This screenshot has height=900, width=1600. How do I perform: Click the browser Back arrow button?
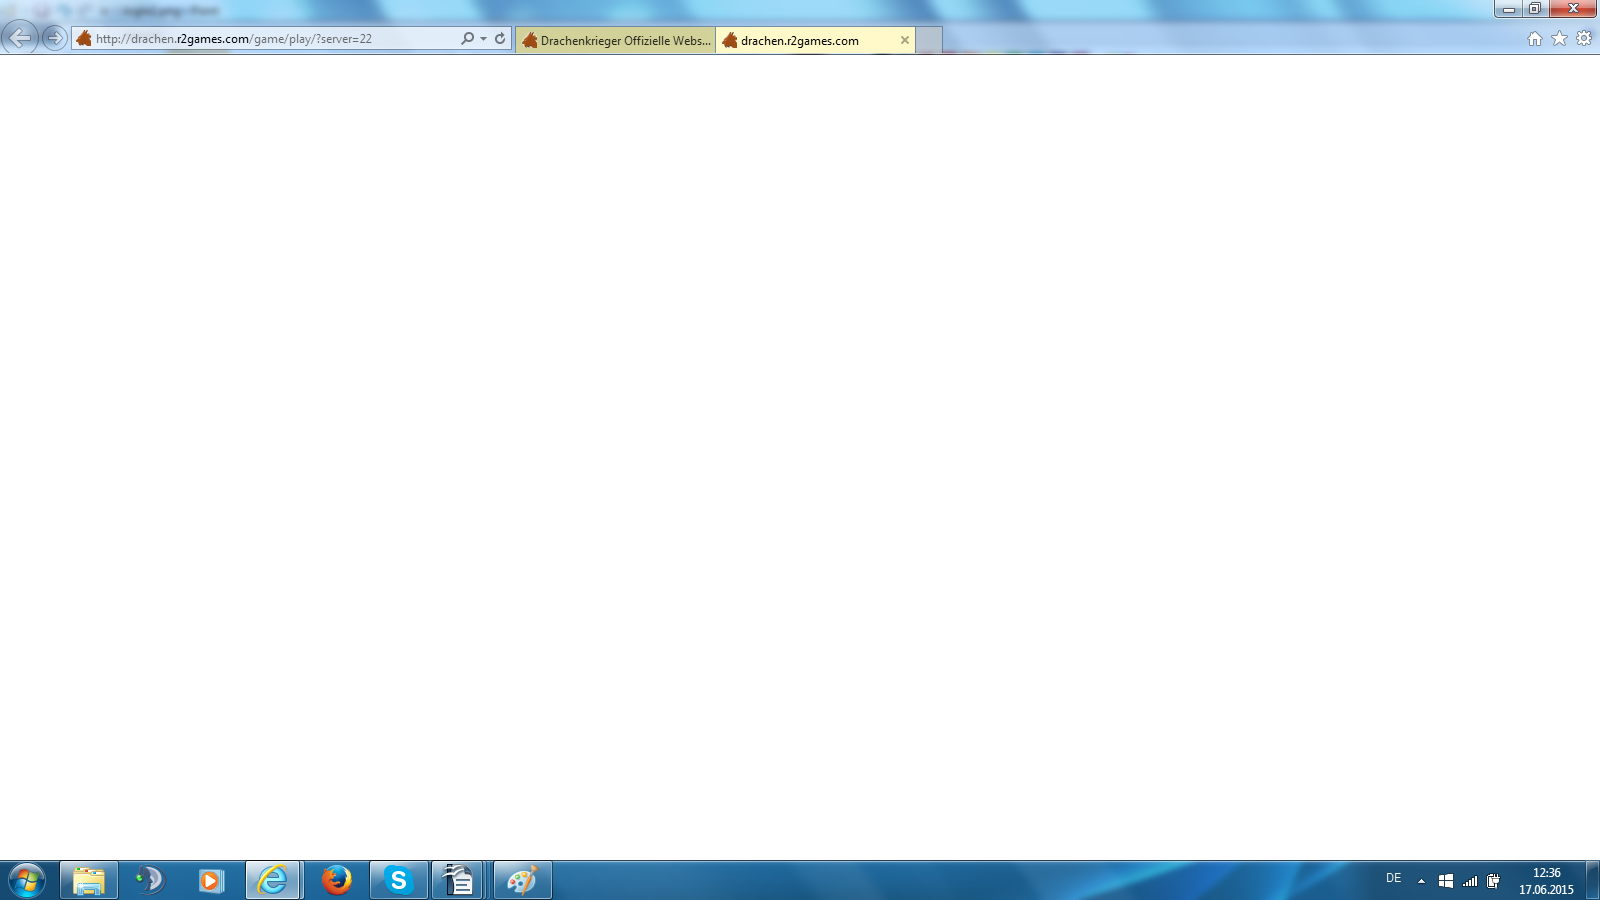20,38
